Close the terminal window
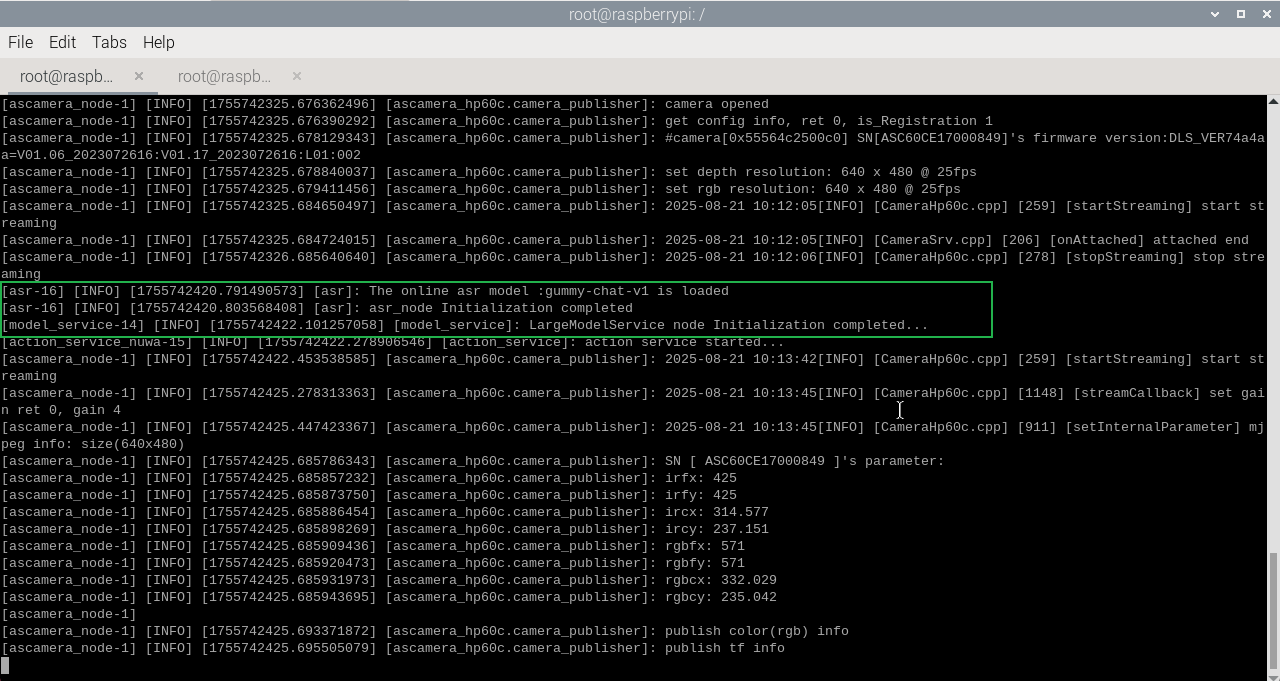This screenshot has height=681, width=1280. tap(1265, 14)
